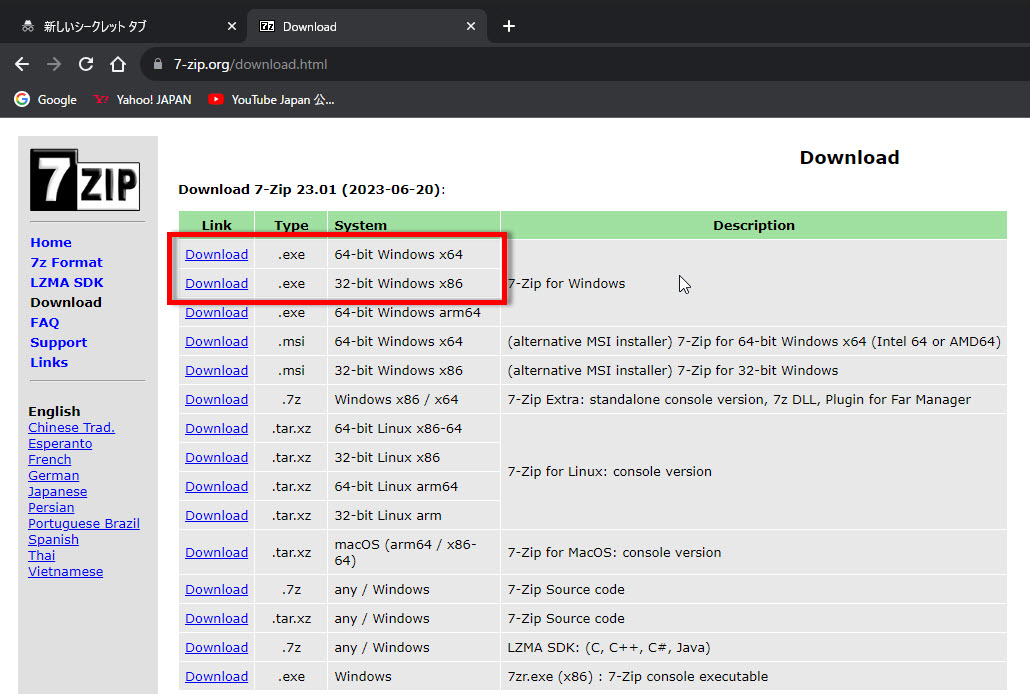This screenshot has width=1030, height=694.
Task: Click the browser back arrow
Action: pos(22,64)
